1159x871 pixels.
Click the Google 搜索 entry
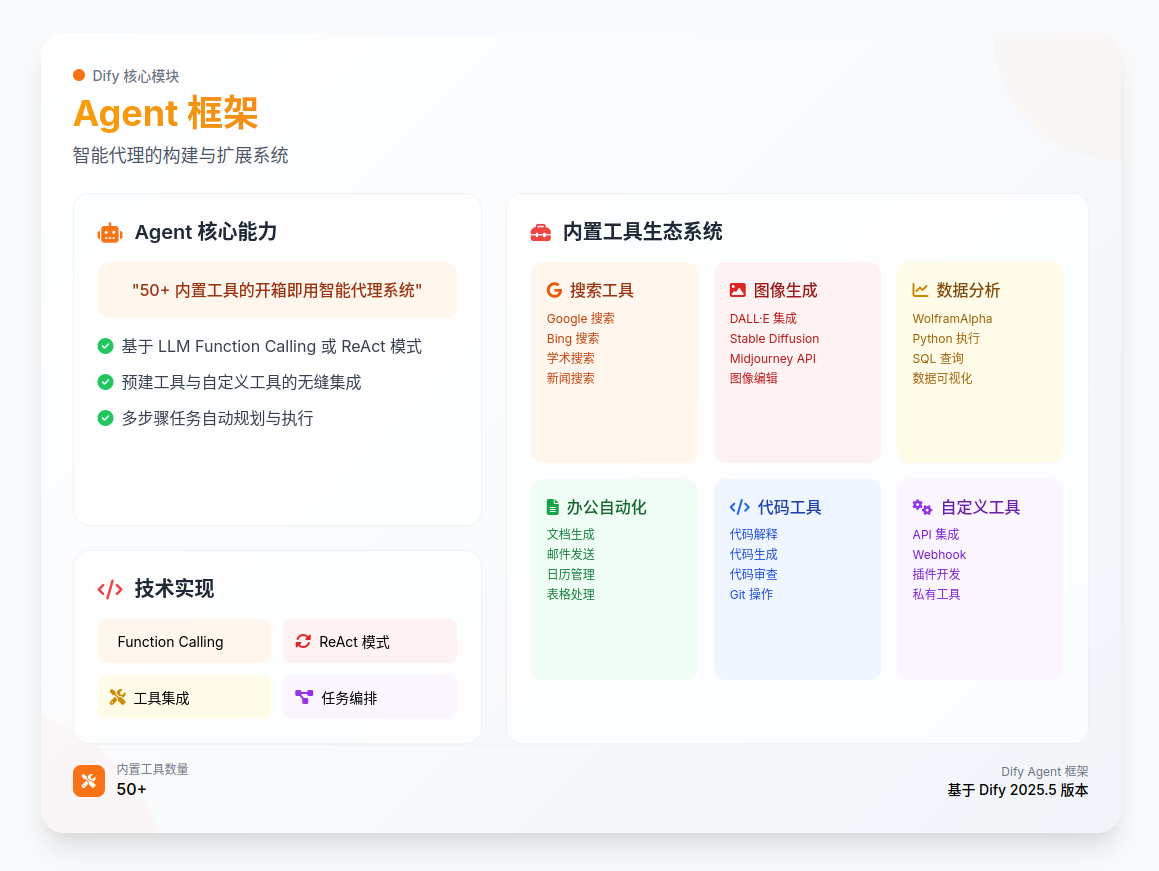coord(580,319)
